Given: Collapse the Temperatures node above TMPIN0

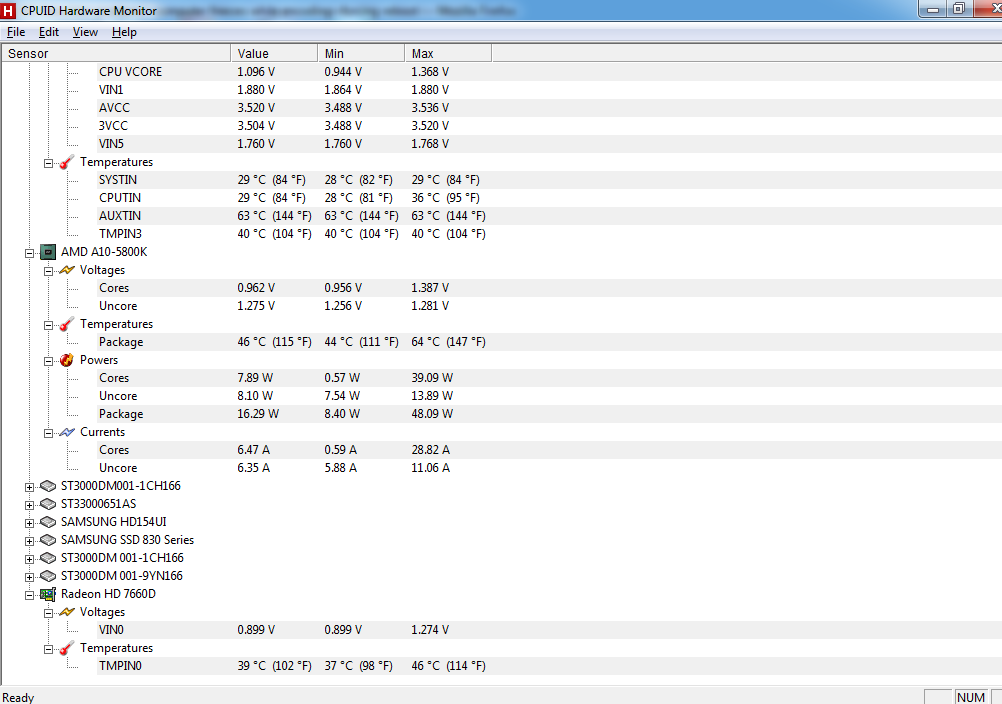Looking at the screenshot, I should click(49, 649).
